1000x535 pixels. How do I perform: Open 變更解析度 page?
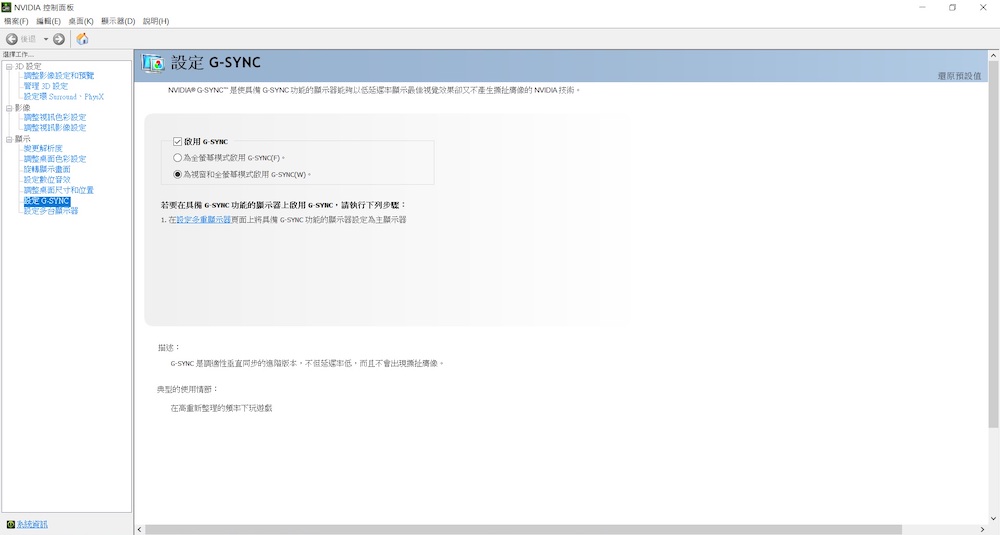(43, 149)
